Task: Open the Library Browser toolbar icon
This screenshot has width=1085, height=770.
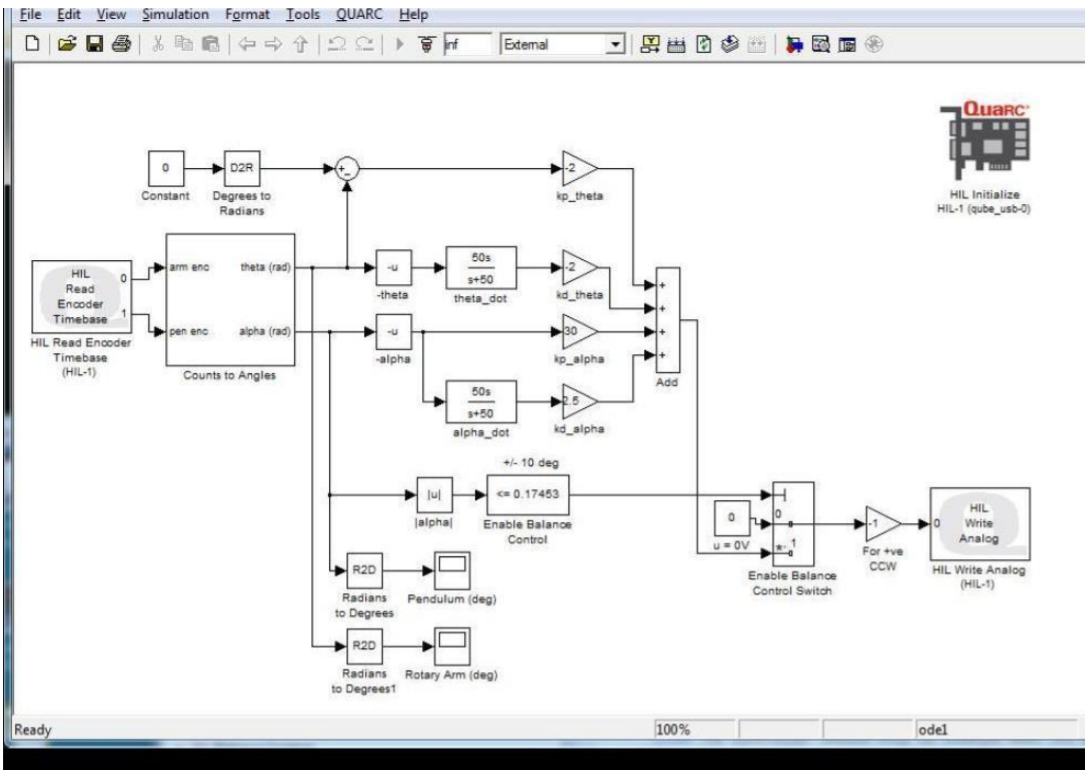Action: click(x=796, y=44)
